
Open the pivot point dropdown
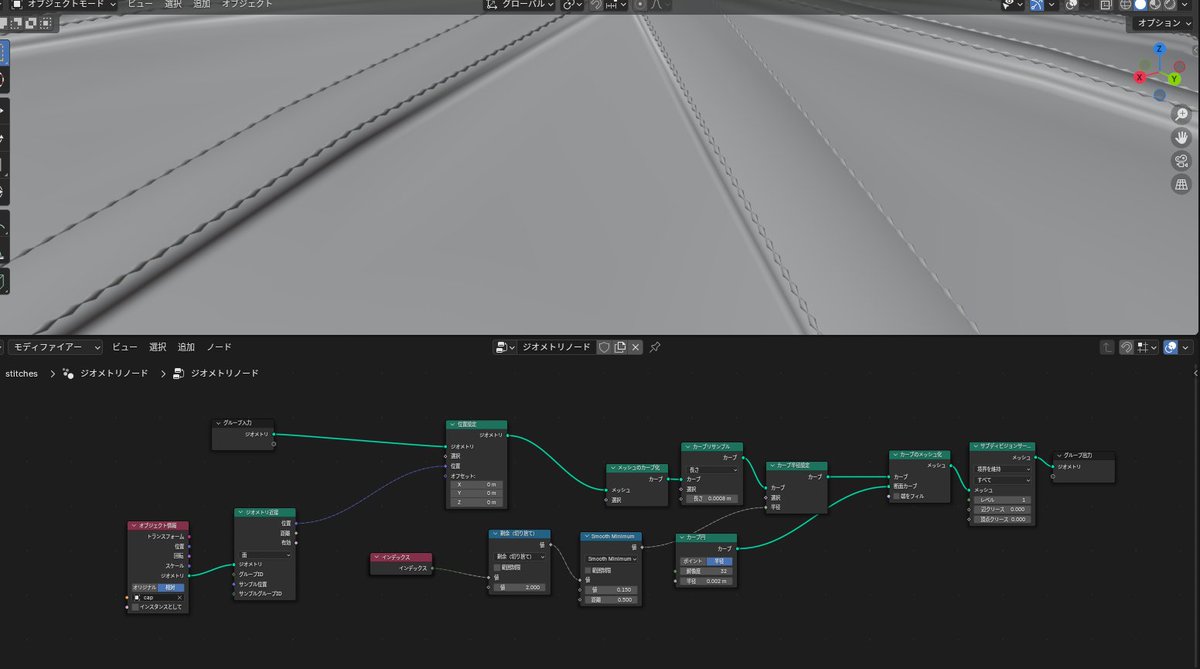tap(573, 4)
